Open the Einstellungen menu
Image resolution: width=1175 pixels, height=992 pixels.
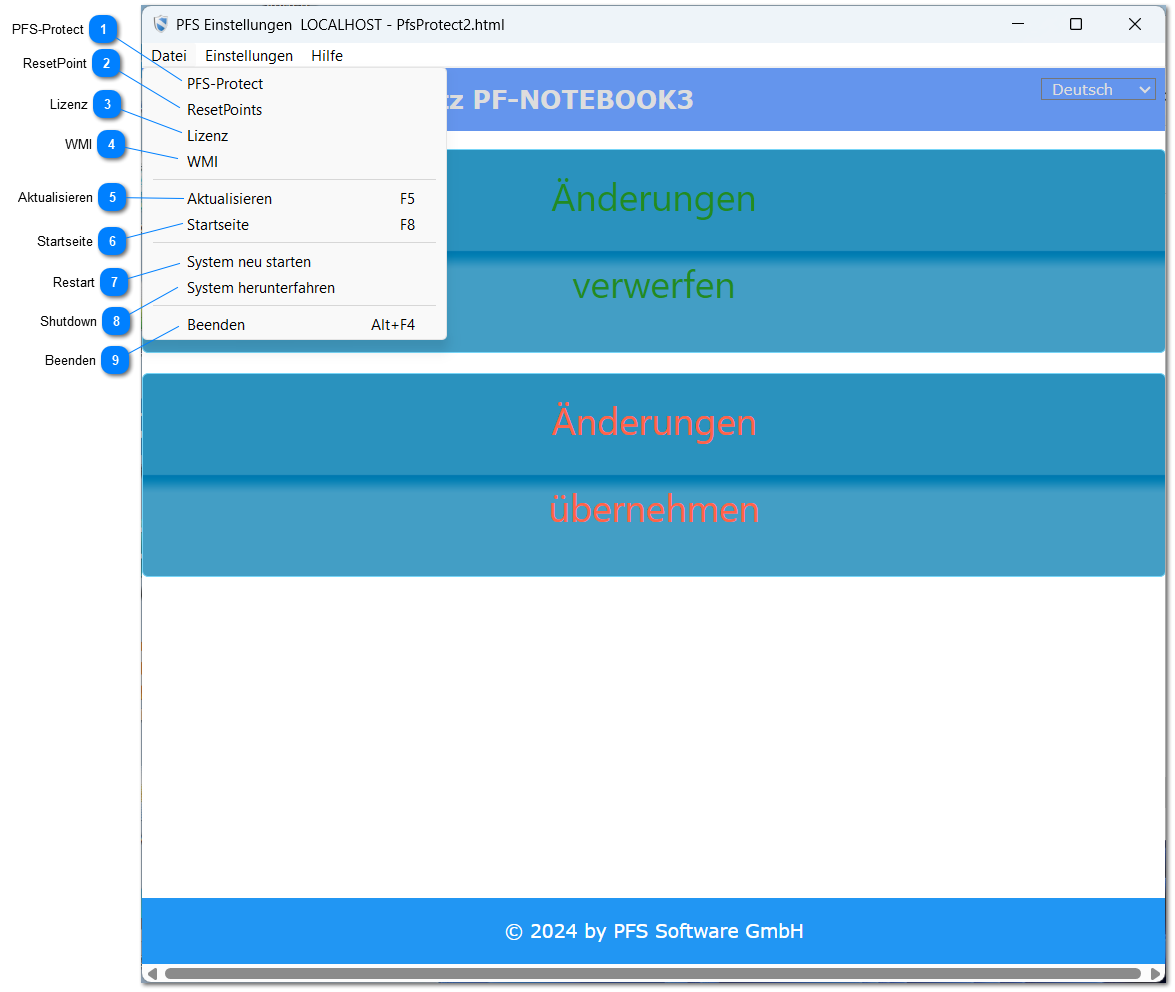coord(249,56)
